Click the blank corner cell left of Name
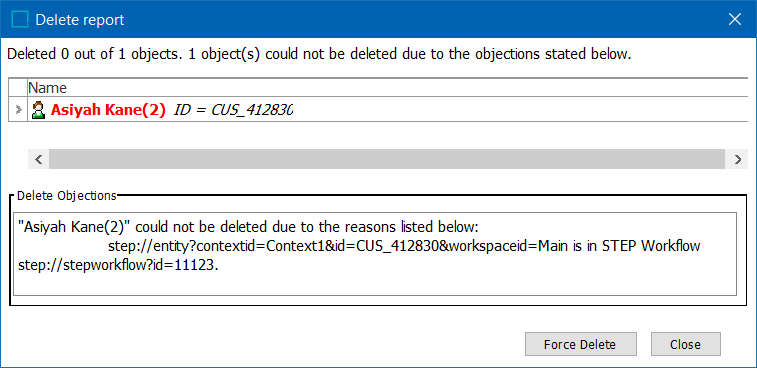The image size is (757, 368). click(x=18, y=87)
